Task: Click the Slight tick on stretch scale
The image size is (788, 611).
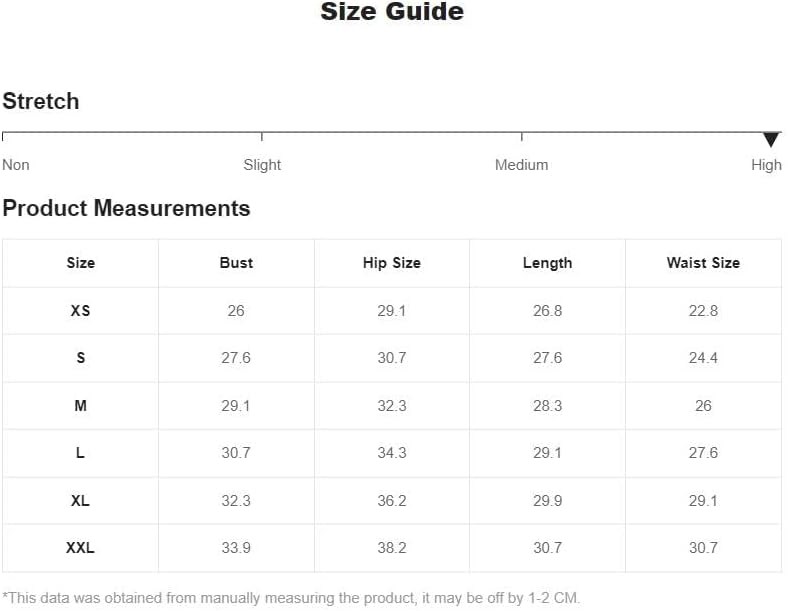Action: [x=262, y=137]
